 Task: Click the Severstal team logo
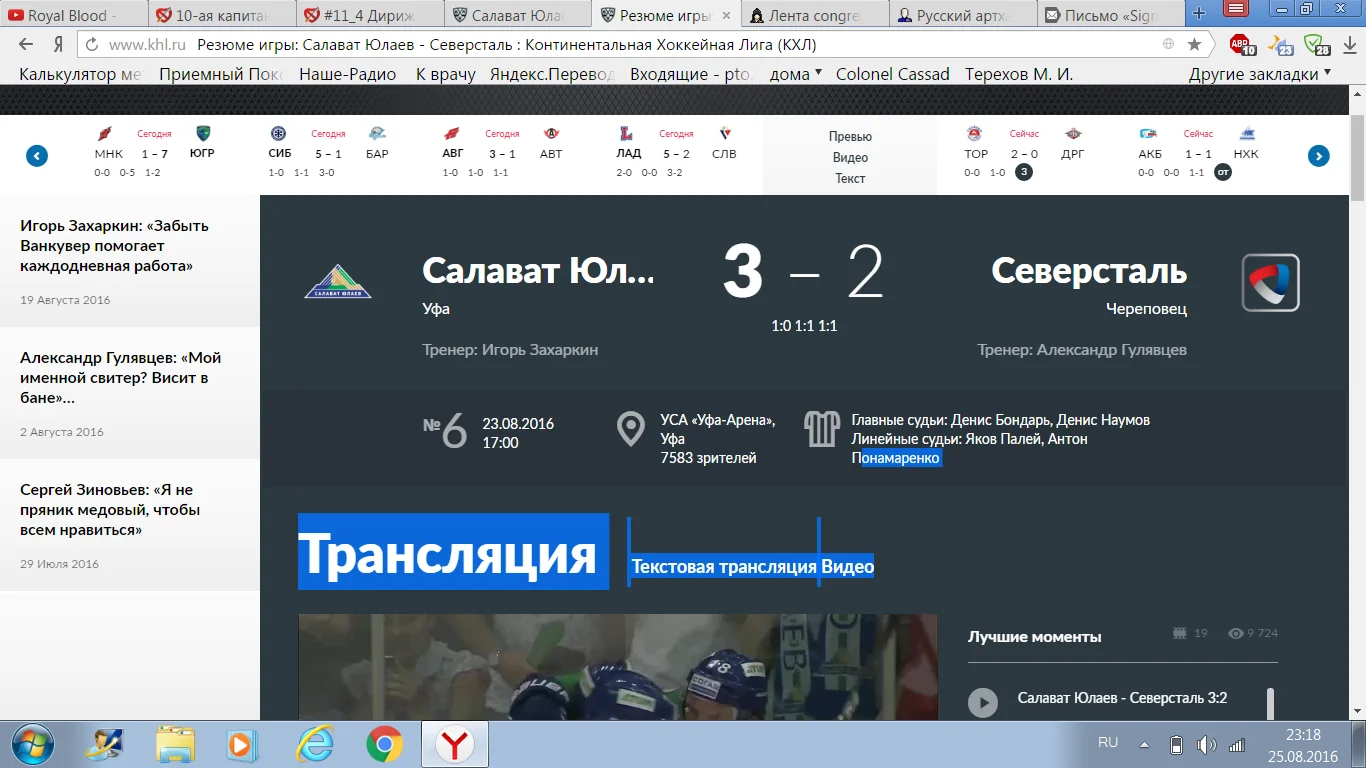click(1270, 283)
